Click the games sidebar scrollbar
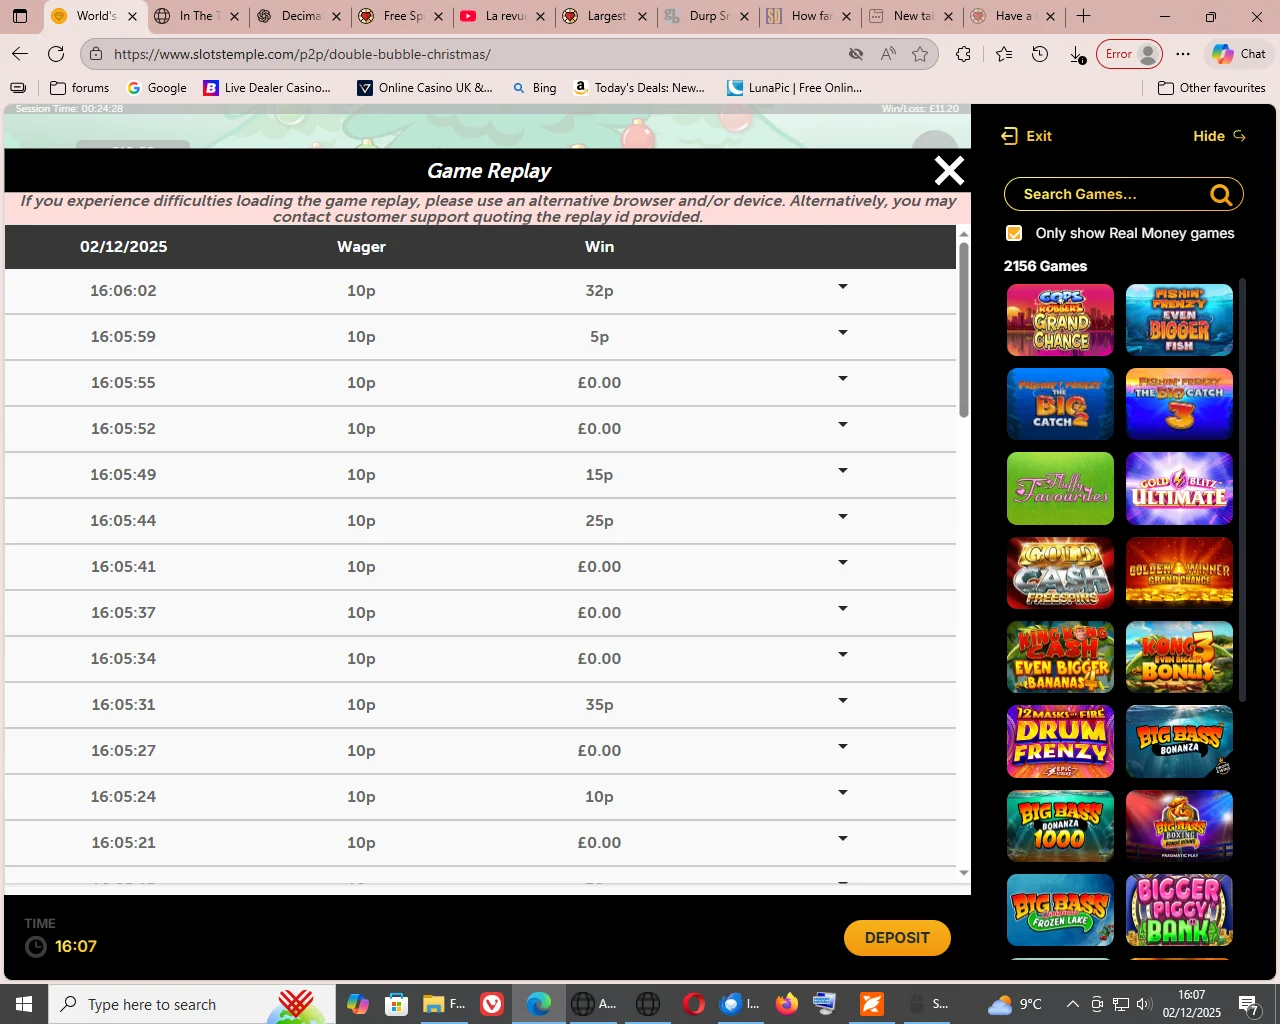Image resolution: width=1280 pixels, height=1024 pixels. click(x=1243, y=490)
